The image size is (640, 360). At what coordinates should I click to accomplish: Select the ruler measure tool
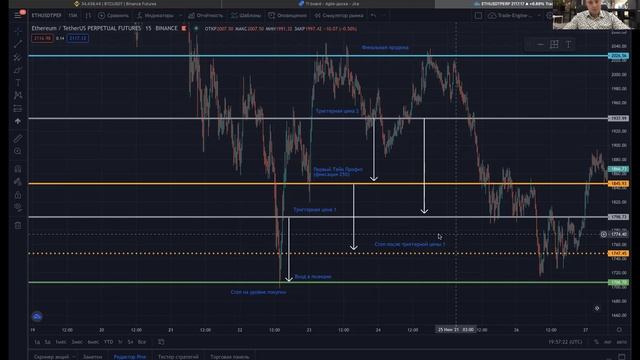pyautogui.click(x=18, y=139)
